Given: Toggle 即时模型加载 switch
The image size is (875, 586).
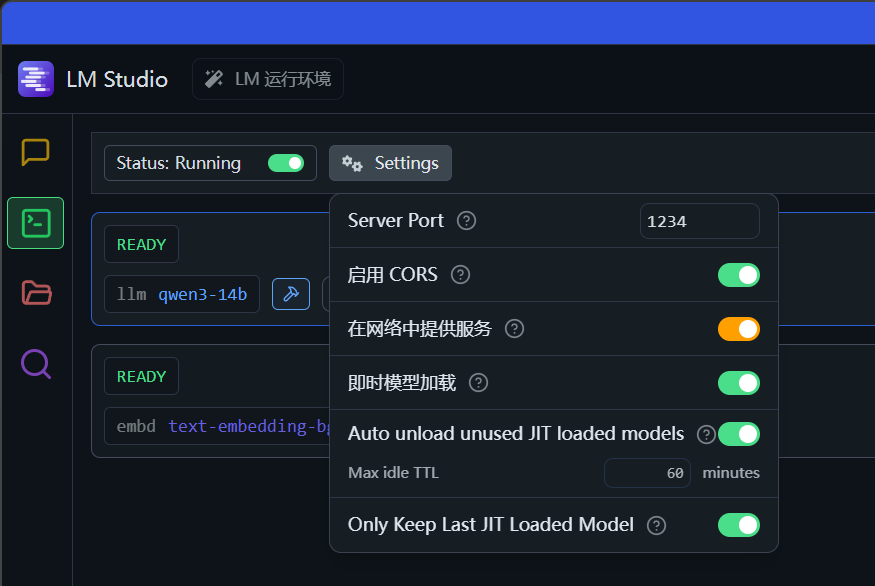Looking at the screenshot, I should point(739,383).
